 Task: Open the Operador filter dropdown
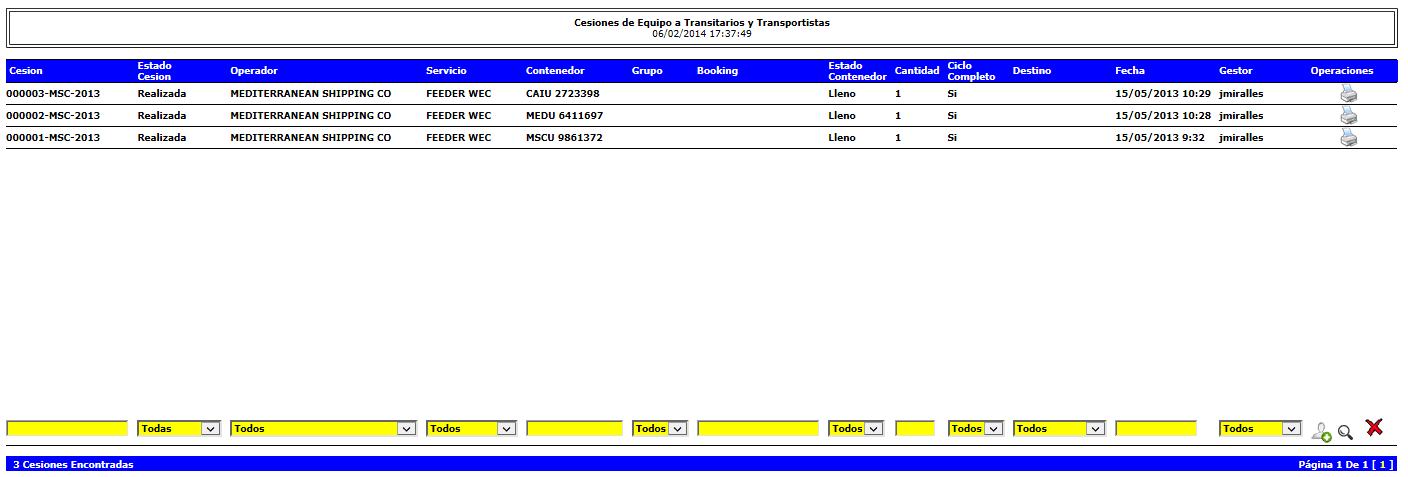(x=323, y=428)
